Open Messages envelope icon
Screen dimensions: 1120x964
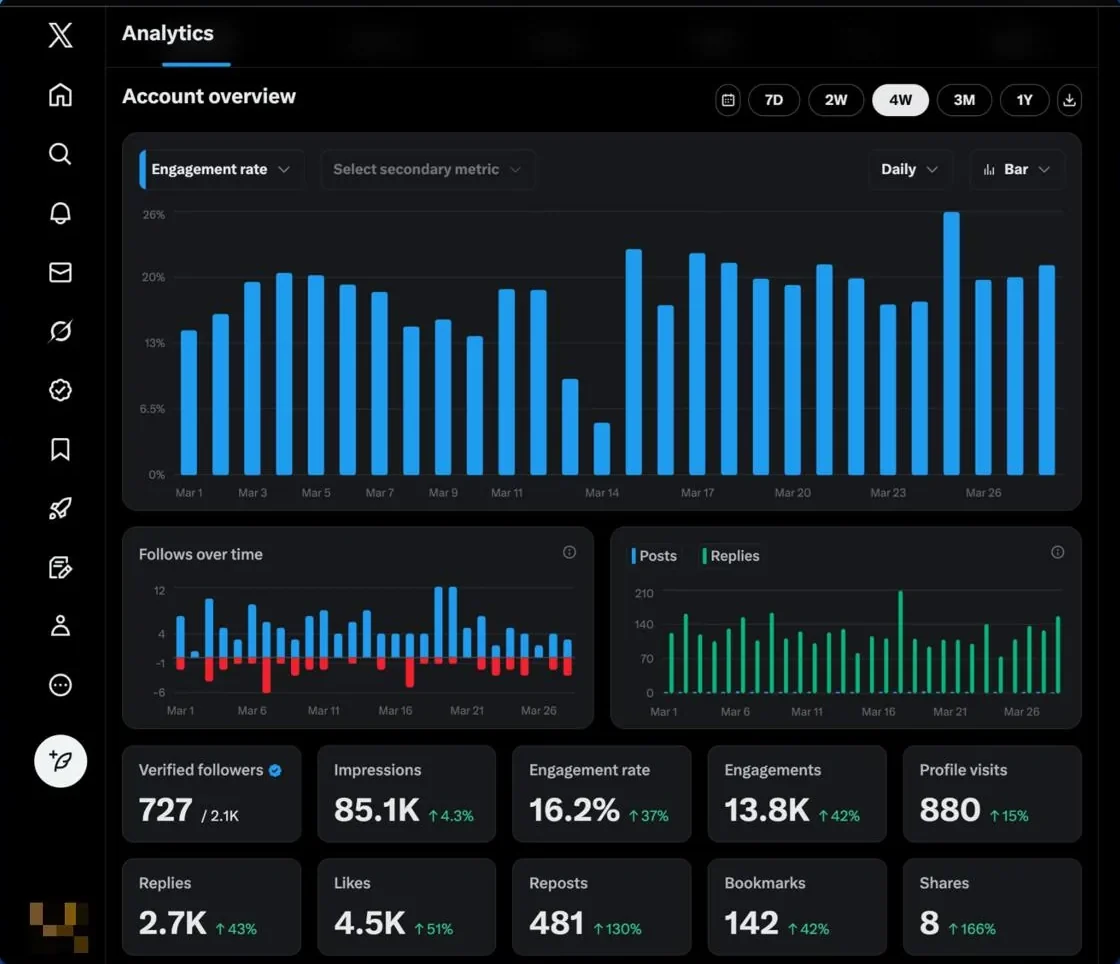pos(61,272)
